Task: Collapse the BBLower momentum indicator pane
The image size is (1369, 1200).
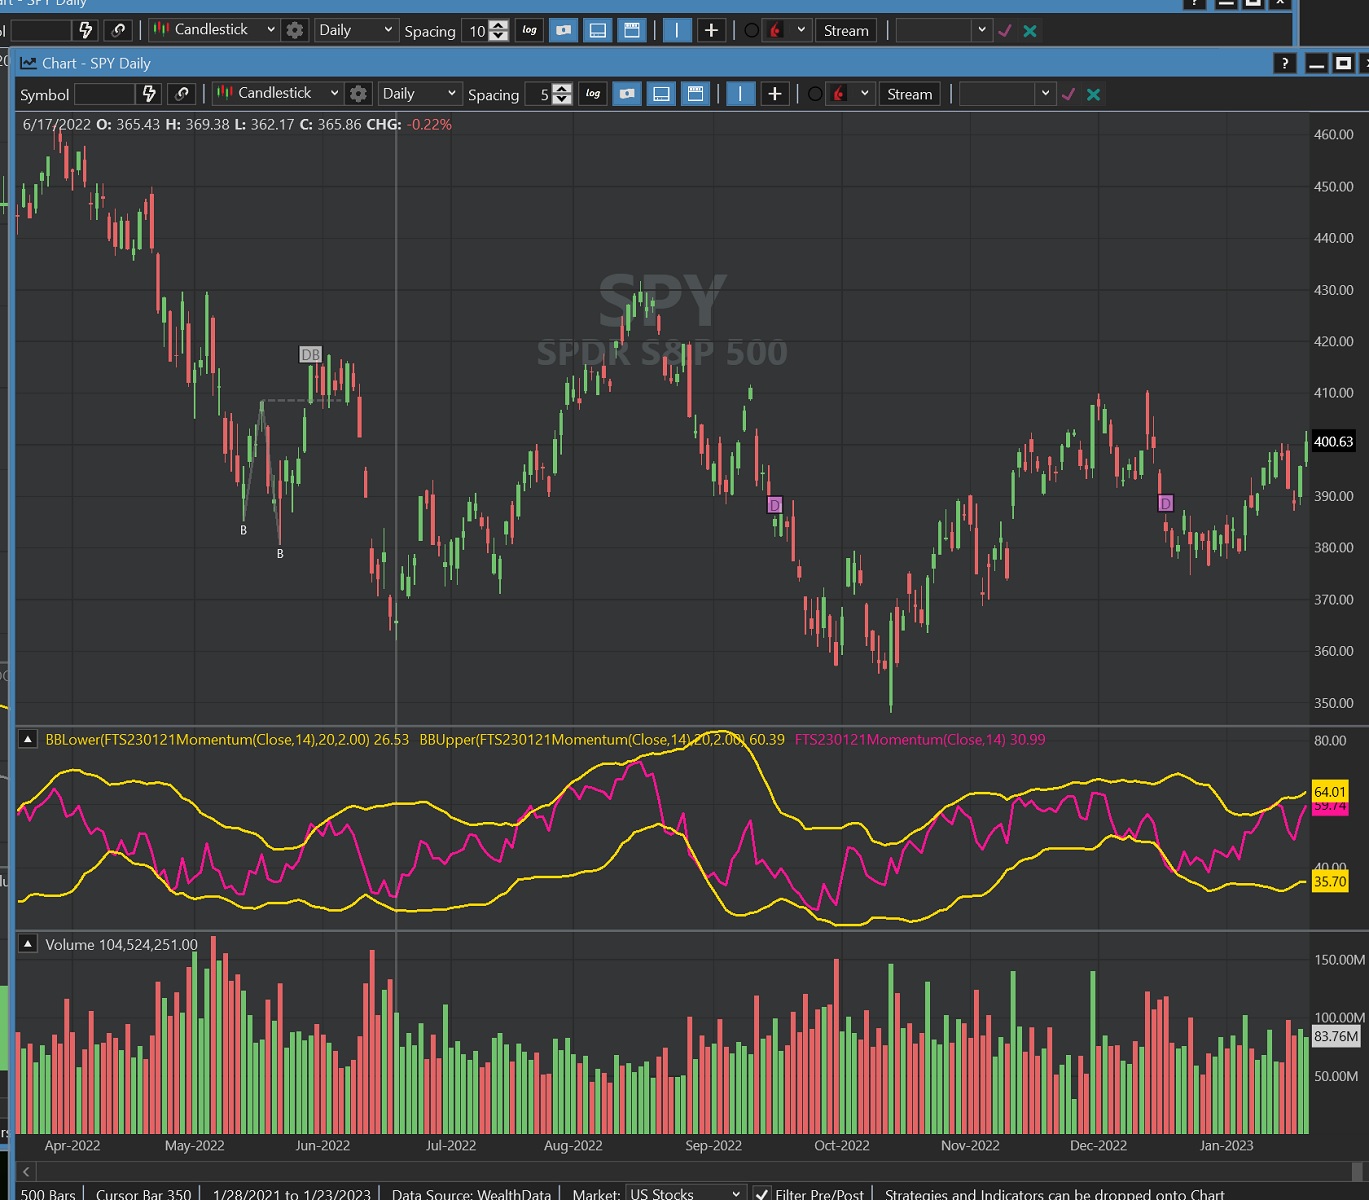Action: tap(28, 740)
